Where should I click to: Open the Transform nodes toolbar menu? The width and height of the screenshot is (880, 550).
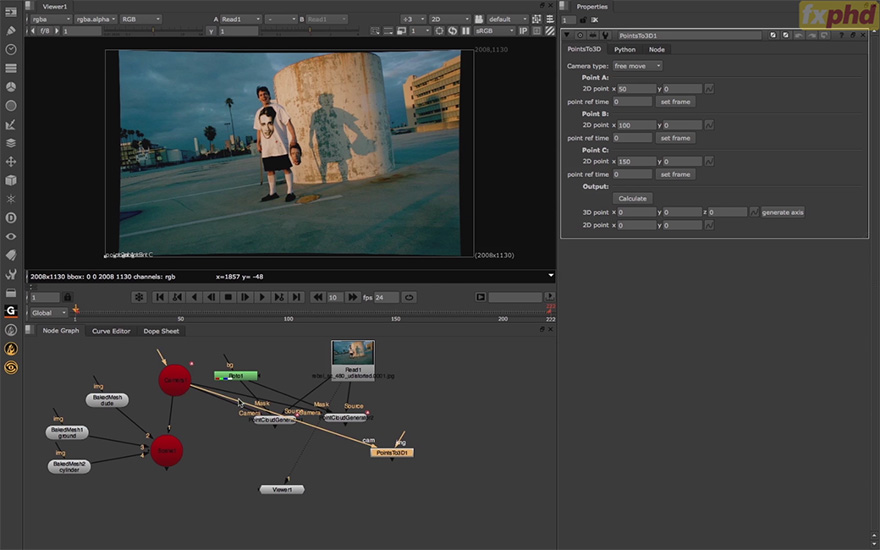[x=11, y=162]
